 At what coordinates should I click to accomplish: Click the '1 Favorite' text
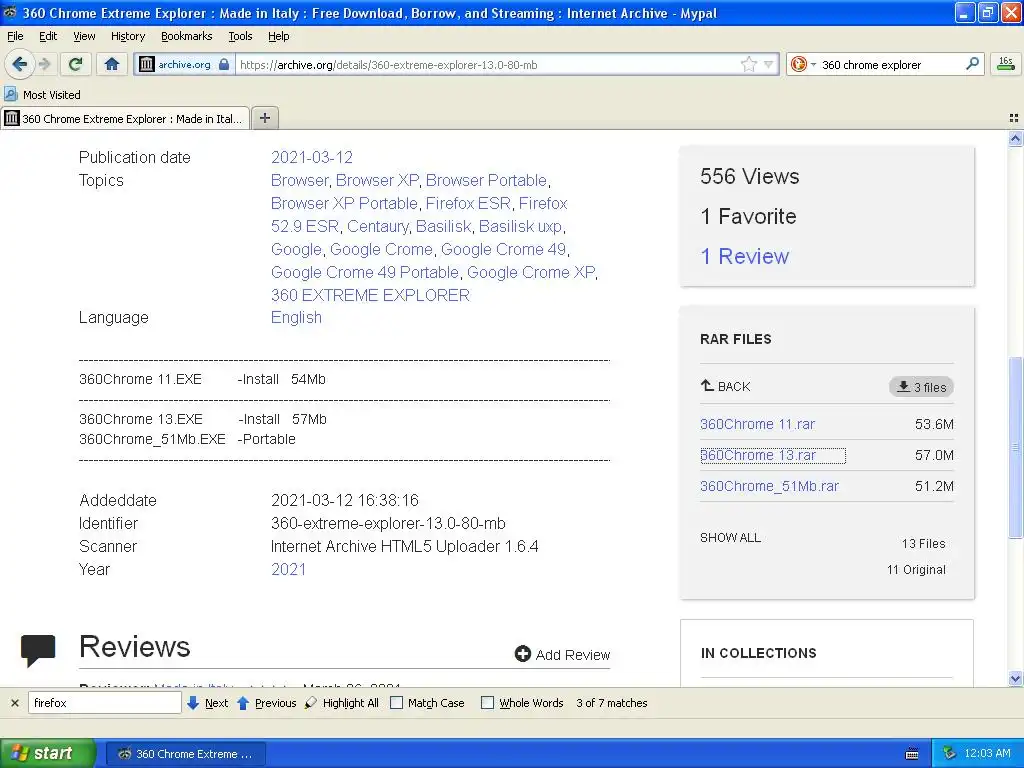pos(748,216)
